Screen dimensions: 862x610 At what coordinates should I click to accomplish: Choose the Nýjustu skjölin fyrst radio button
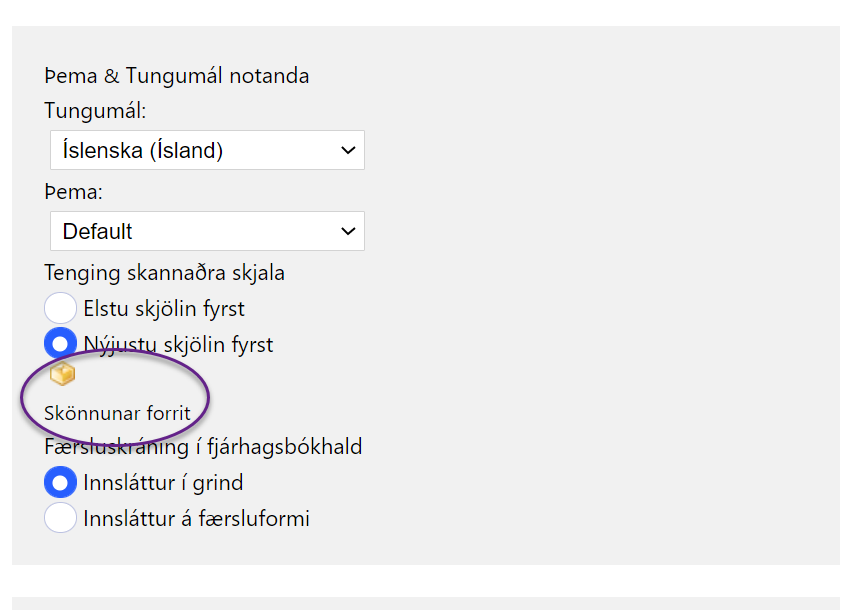[61, 344]
